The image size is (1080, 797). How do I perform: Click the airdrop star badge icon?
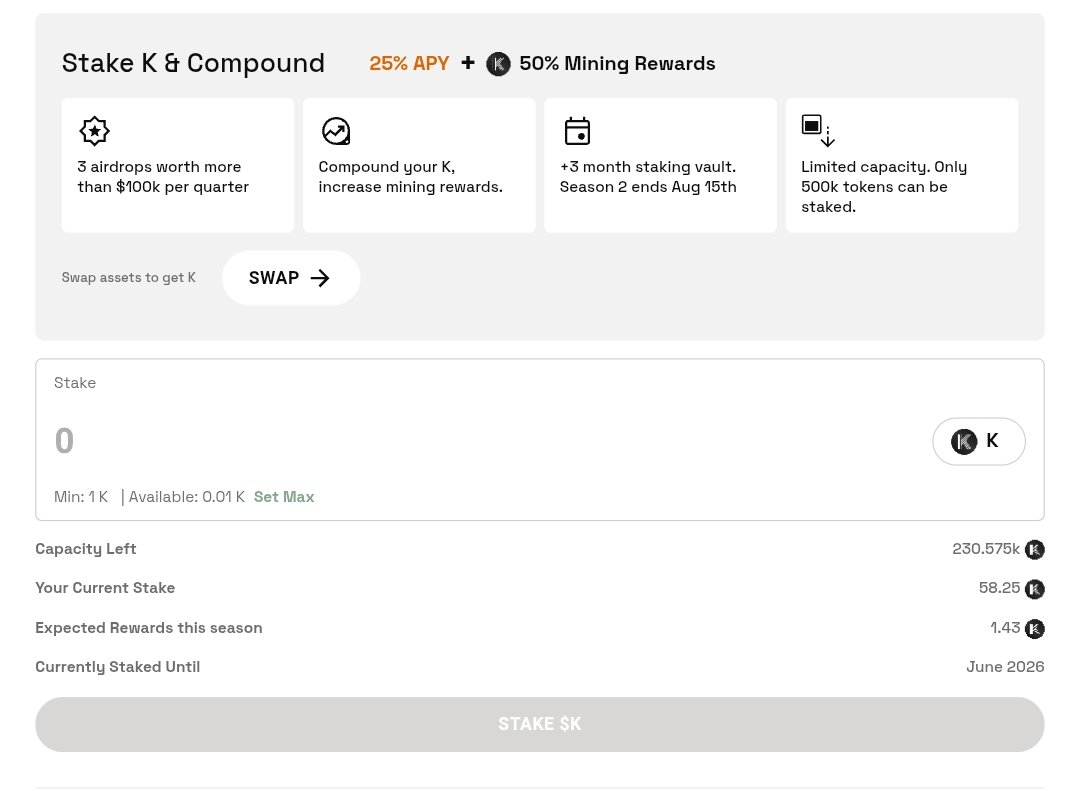[x=94, y=131]
